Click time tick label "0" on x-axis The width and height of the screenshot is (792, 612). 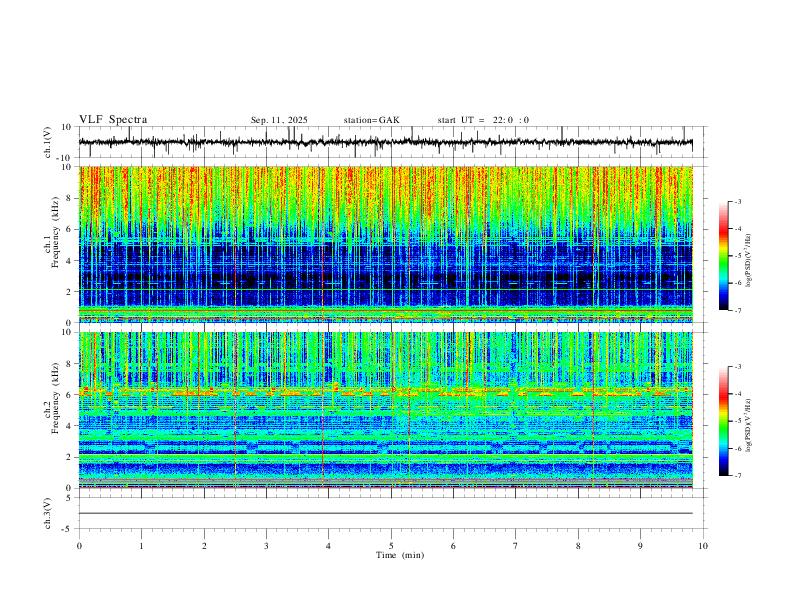click(x=79, y=546)
